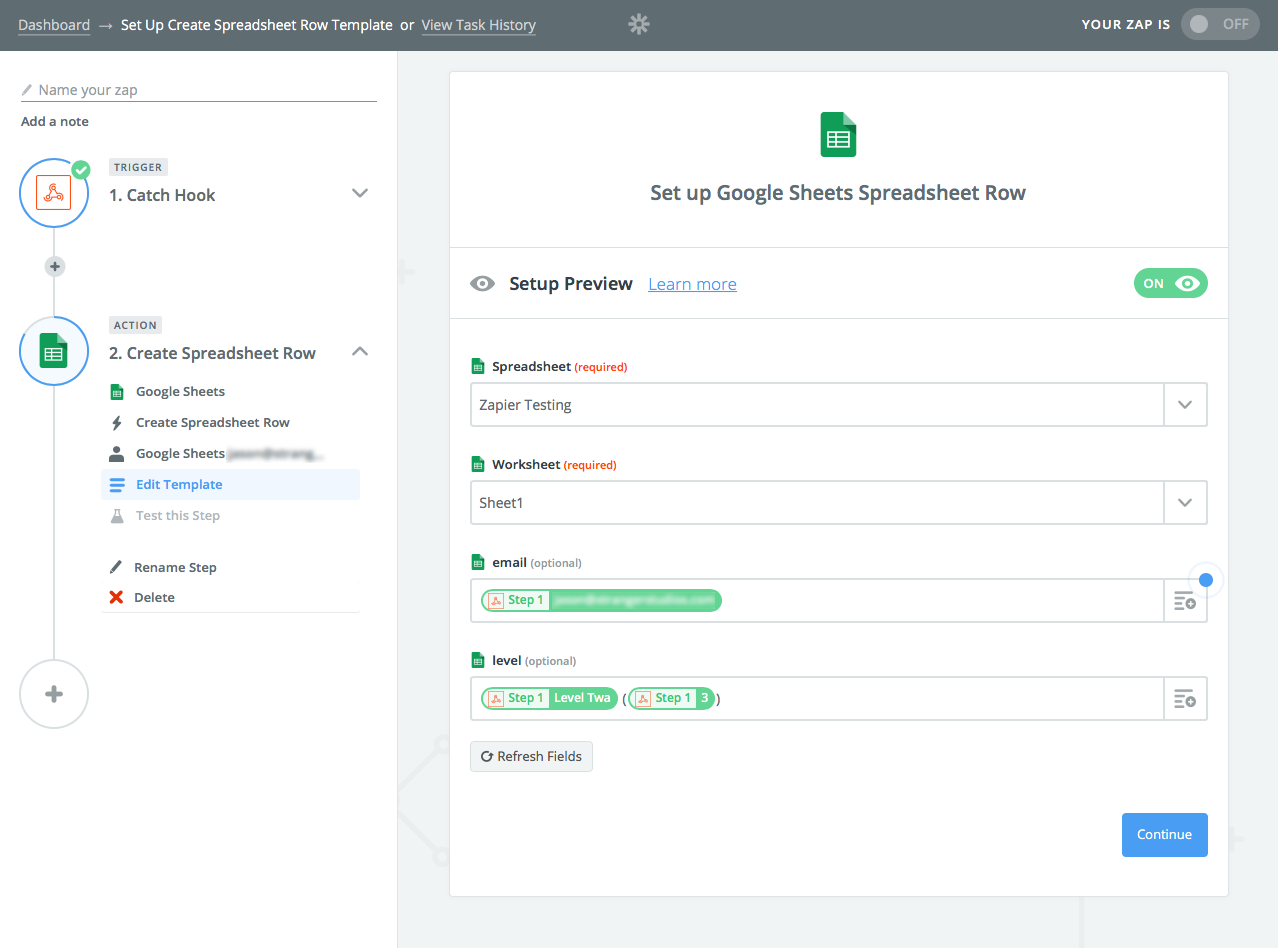
Task: Click the person account icon
Action: (116, 454)
